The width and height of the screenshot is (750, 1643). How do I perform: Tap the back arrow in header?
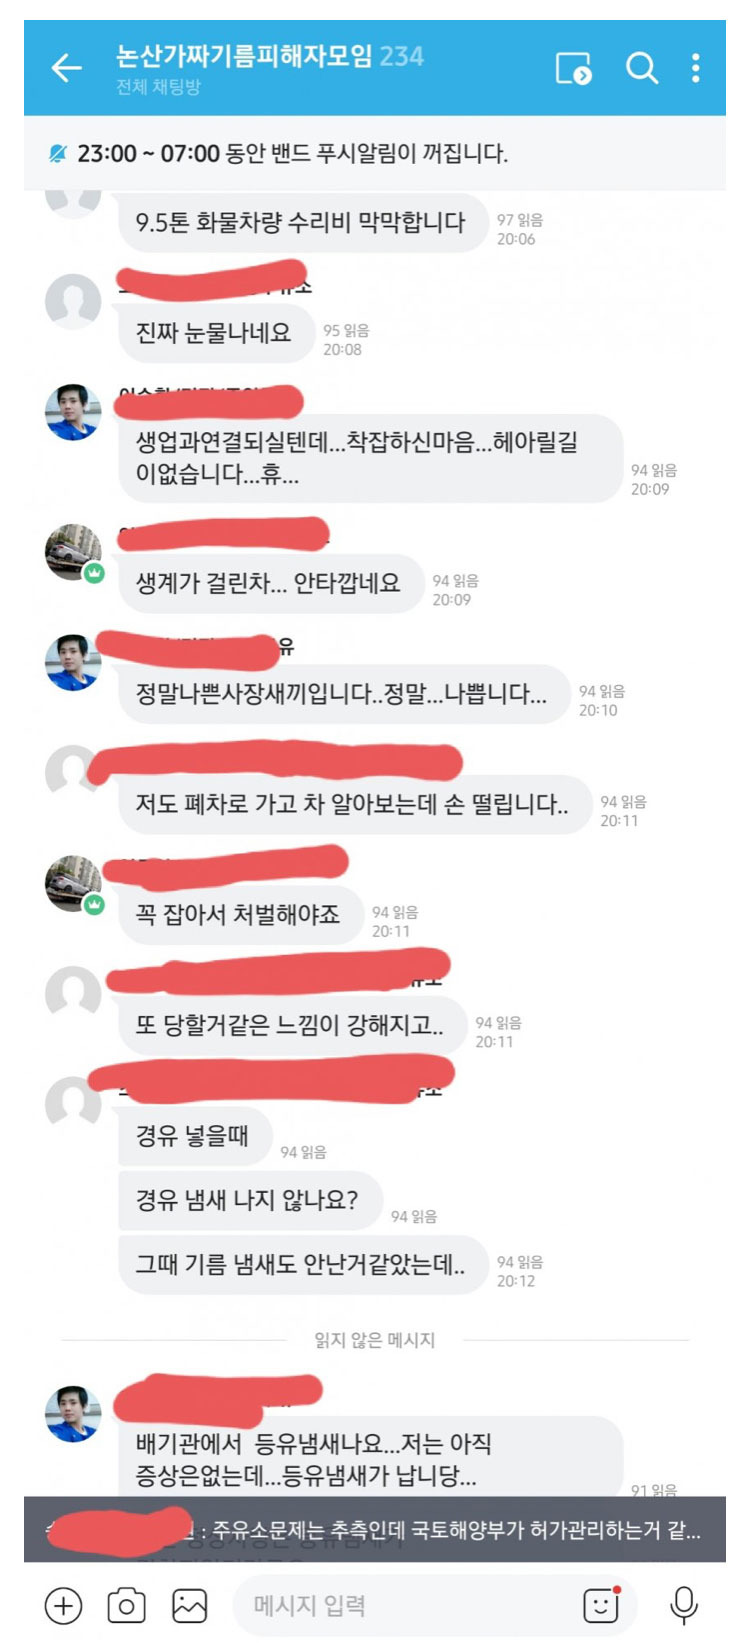pos(66,68)
